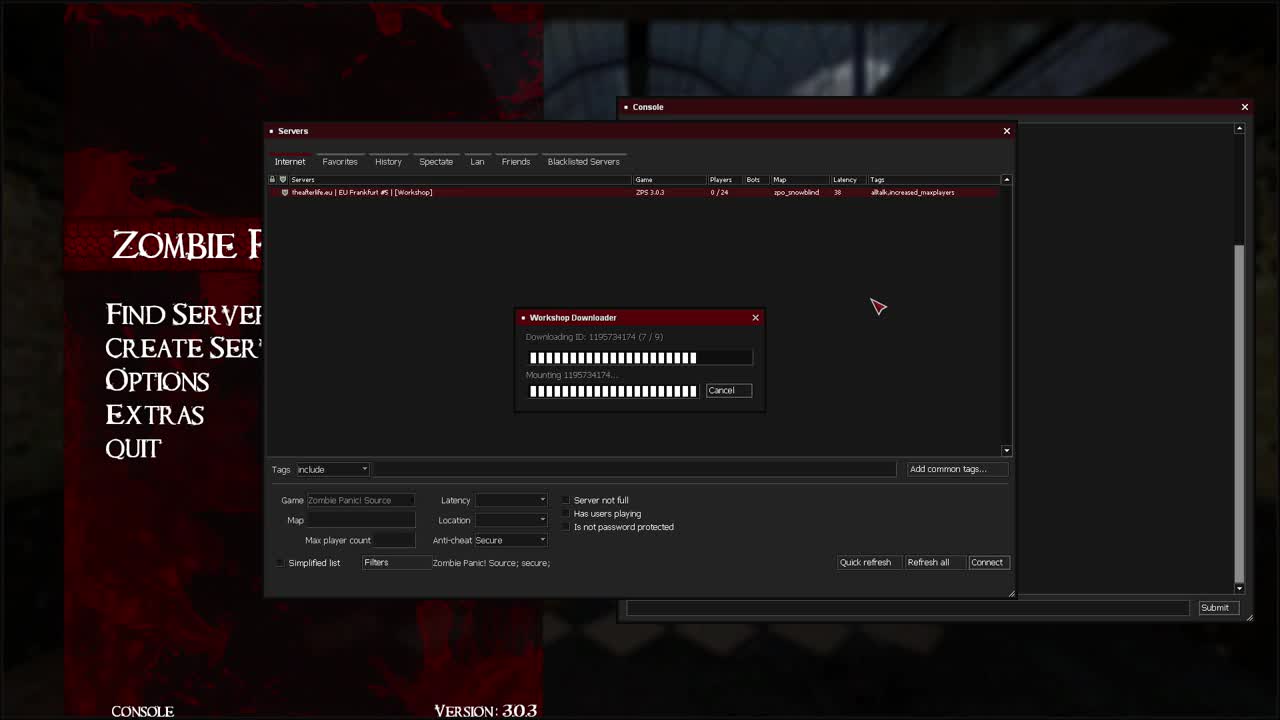Viewport: 1280px width, 720px height.
Task: Open Location filter dropdown
Action: [511, 520]
